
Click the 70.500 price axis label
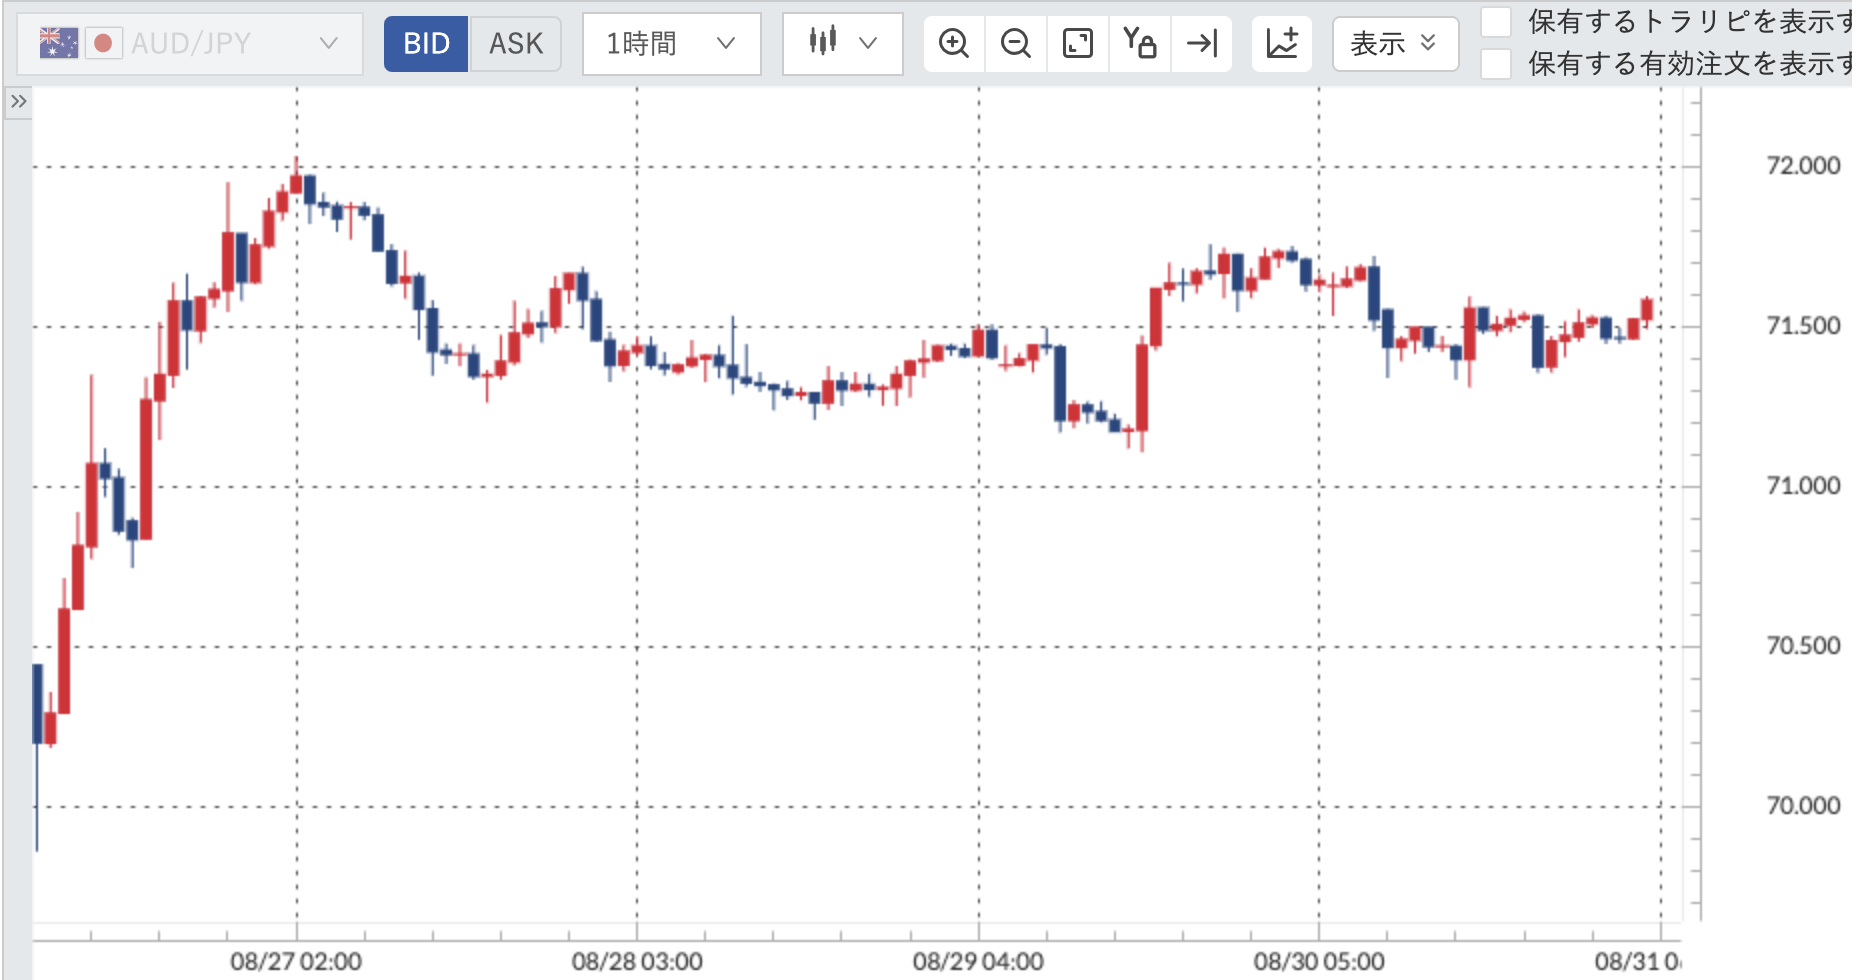click(1803, 646)
